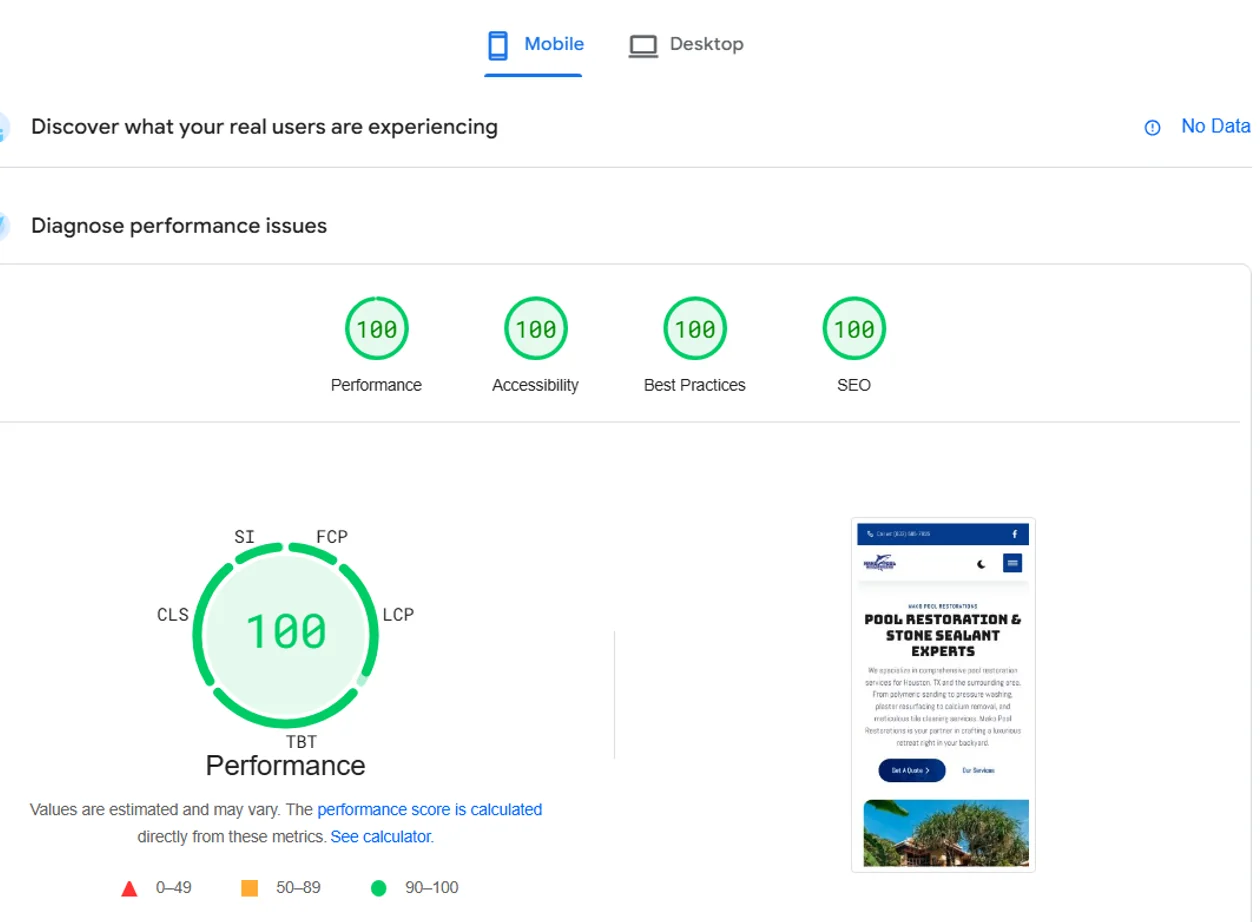Click the orange square 50–89 legend icon
The image size is (1260, 922).
tap(250, 888)
